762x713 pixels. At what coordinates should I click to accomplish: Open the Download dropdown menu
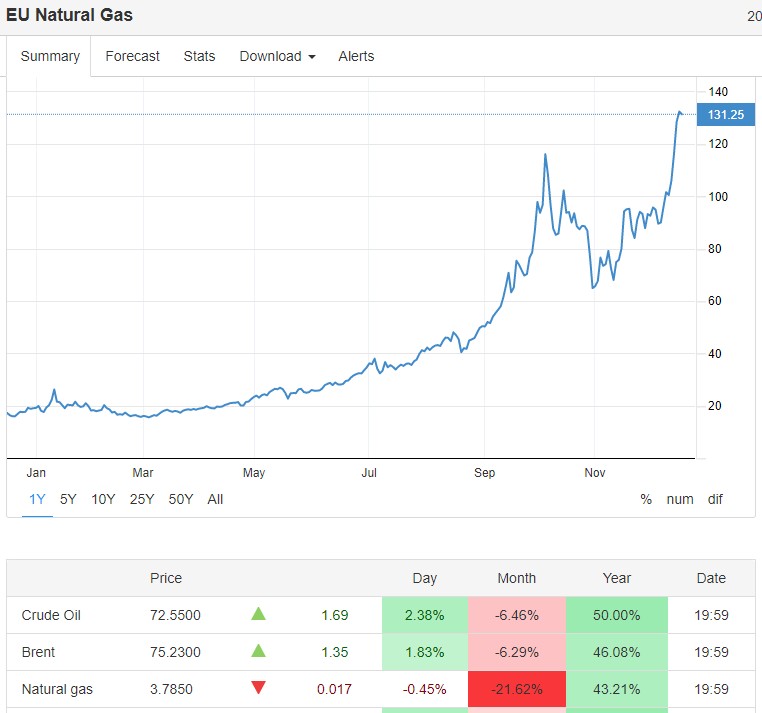(277, 56)
